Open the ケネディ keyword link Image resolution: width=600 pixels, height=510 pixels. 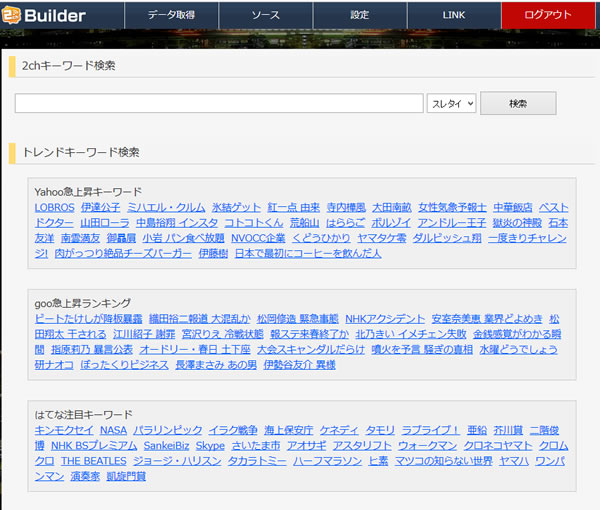[339, 430]
